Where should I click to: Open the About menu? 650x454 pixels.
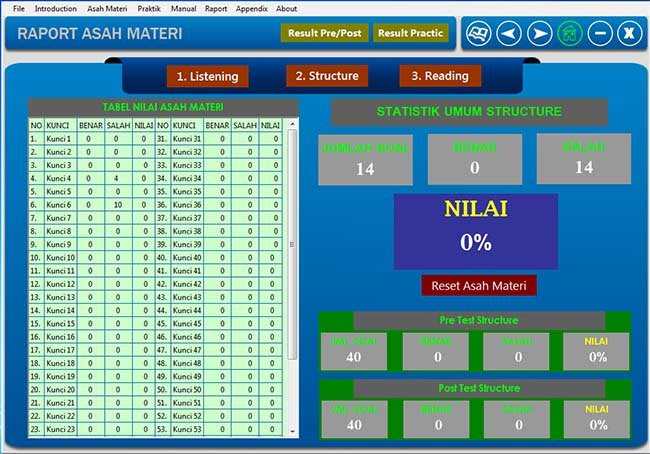(x=286, y=8)
